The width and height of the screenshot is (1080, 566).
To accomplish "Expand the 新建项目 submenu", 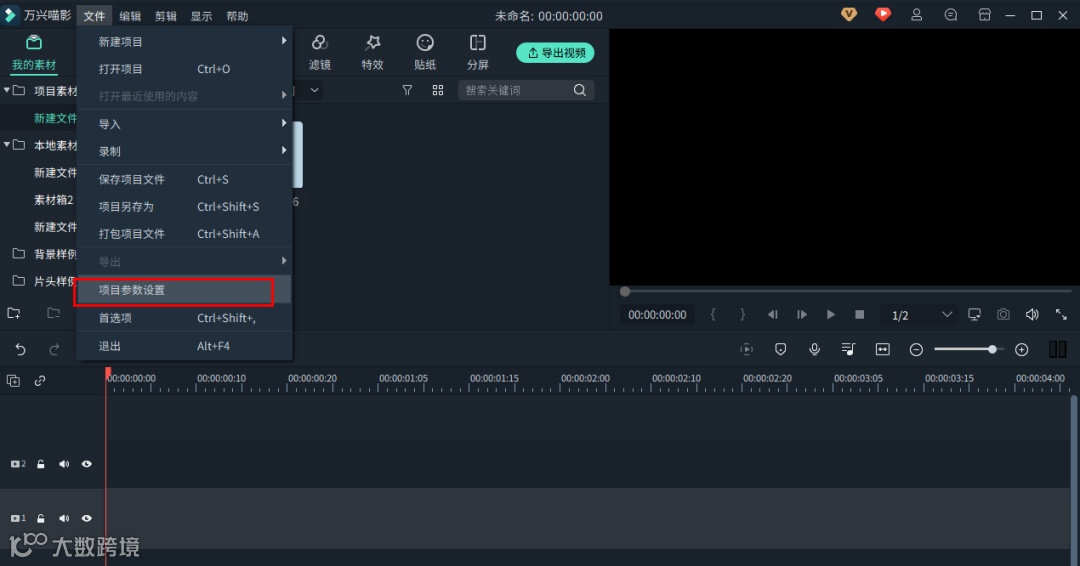I will pyautogui.click(x=185, y=41).
